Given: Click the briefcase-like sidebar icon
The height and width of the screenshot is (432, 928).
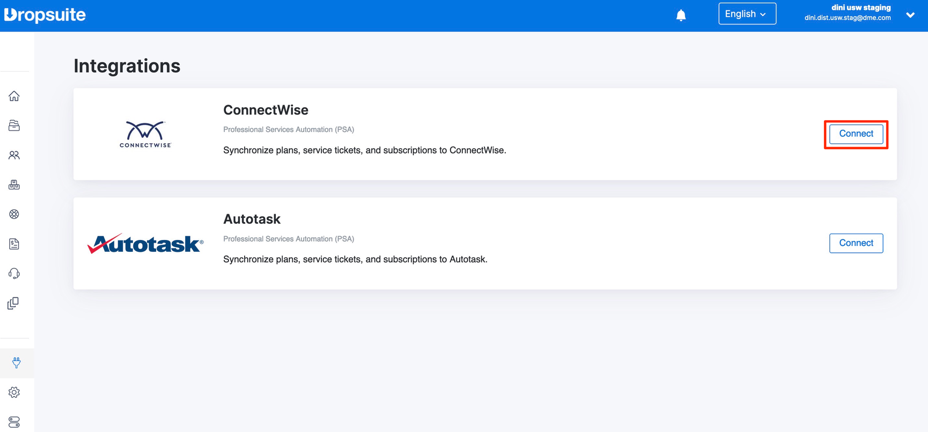Looking at the screenshot, I should (x=14, y=185).
